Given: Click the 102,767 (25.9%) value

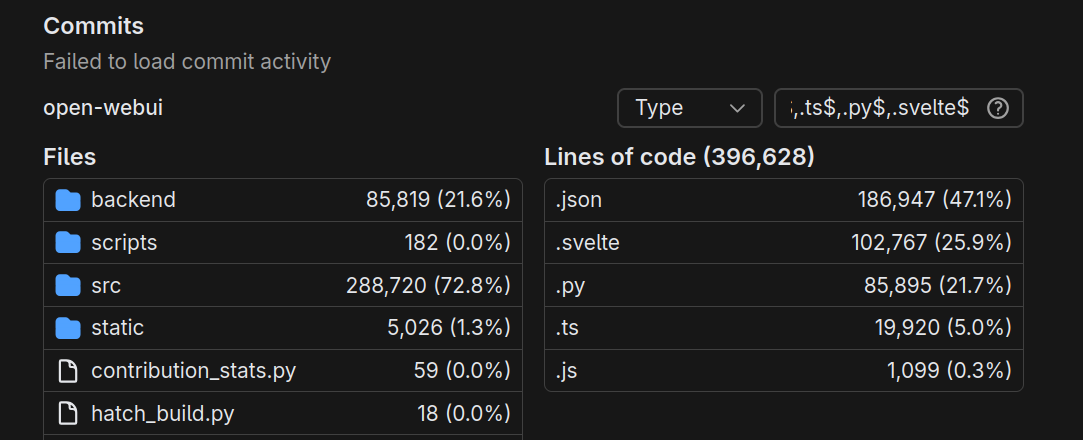Looking at the screenshot, I should [x=931, y=243].
